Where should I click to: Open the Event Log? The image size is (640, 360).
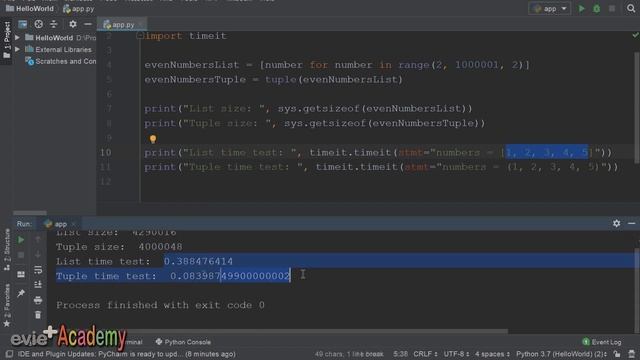[x=602, y=342]
